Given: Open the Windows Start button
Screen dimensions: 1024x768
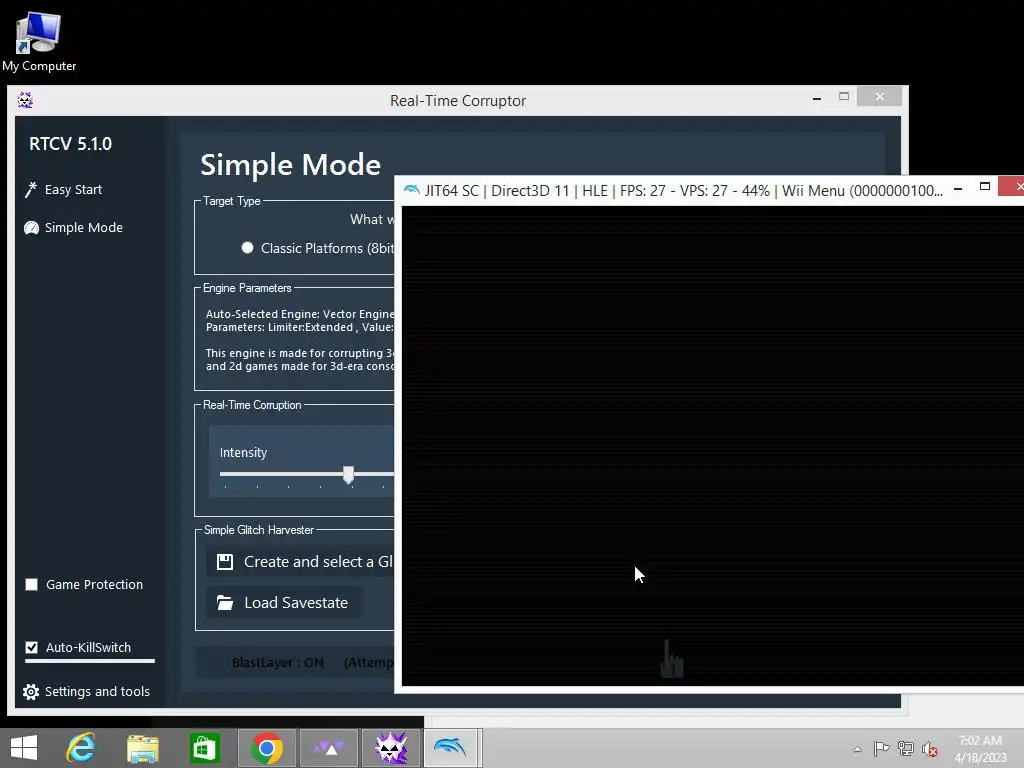Looking at the screenshot, I should pyautogui.click(x=24, y=748).
